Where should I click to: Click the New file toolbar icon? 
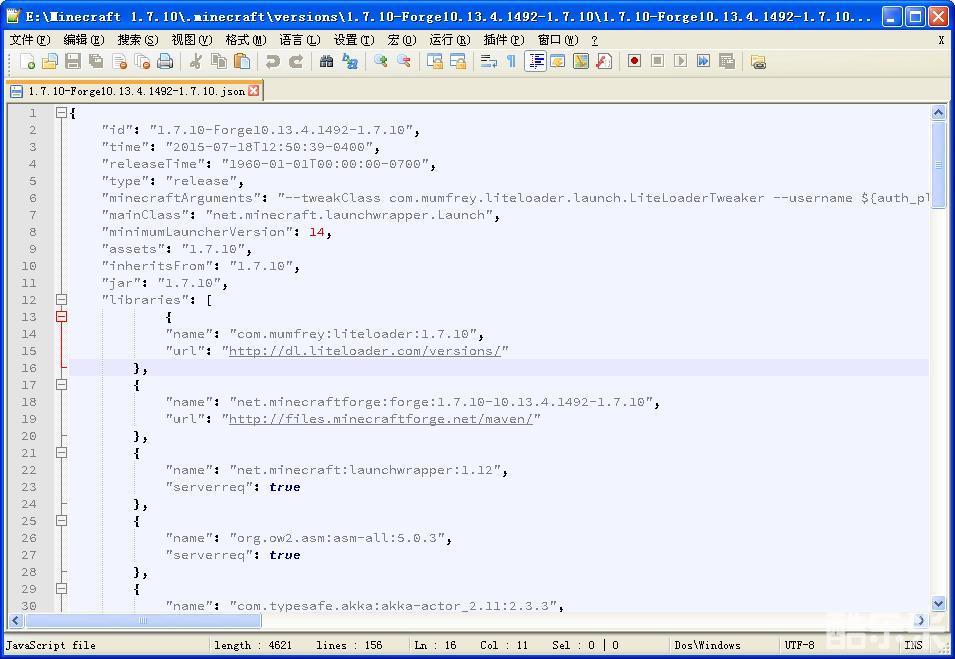[x=27, y=62]
